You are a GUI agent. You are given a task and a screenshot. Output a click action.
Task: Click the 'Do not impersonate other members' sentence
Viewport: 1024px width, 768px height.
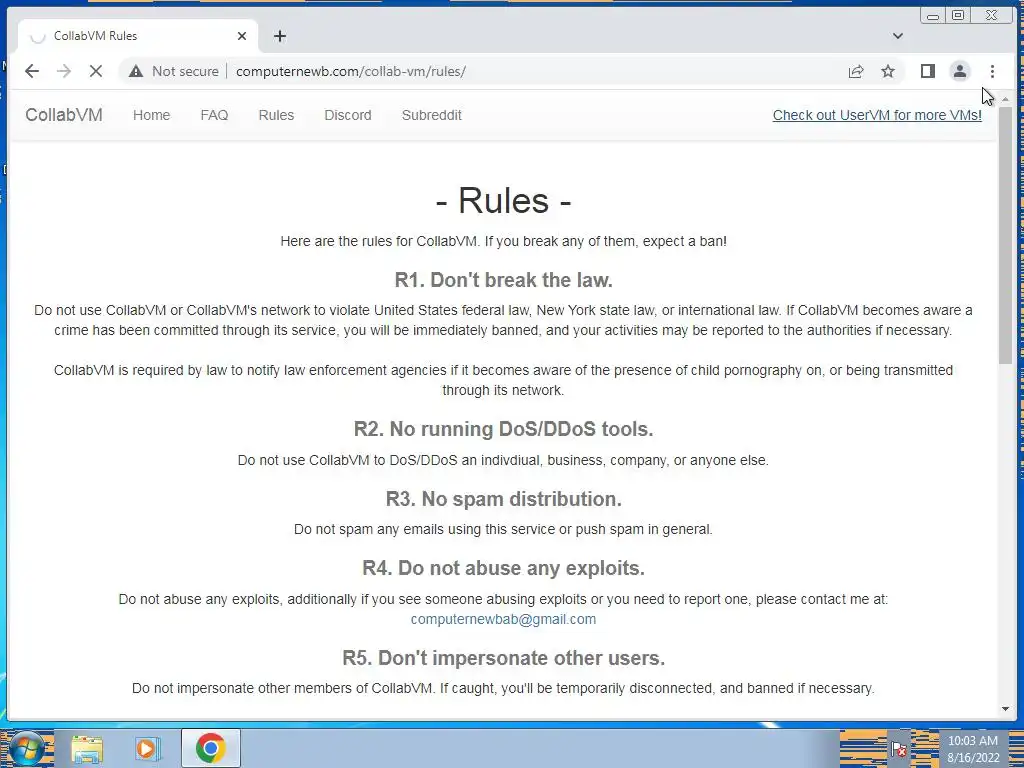[503, 688]
